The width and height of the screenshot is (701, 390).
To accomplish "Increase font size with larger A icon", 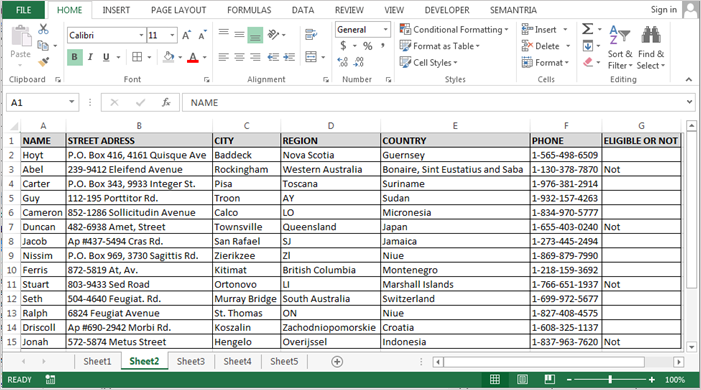I will pos(186,35).
